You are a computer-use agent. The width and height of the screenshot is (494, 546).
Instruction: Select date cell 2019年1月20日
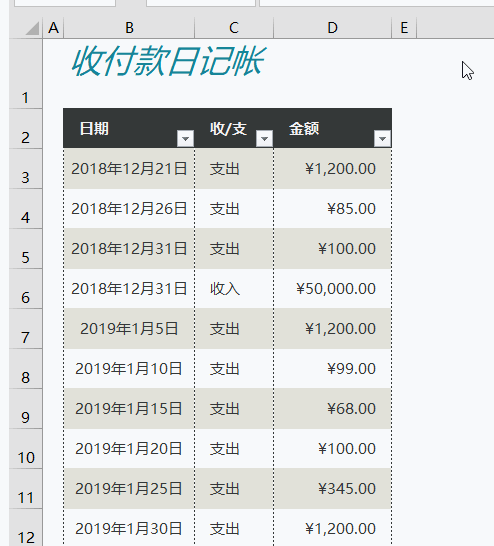pyautogui.click(x=129, y=449)
